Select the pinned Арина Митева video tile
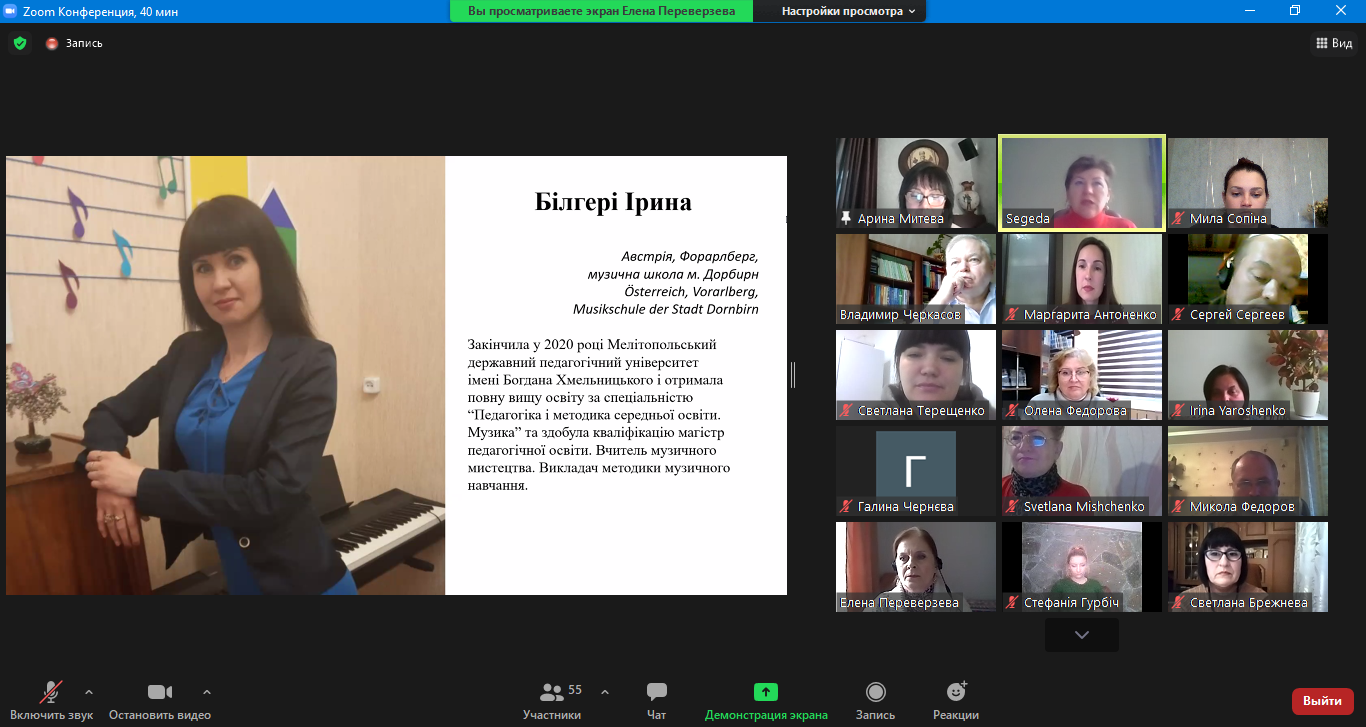This screenshot has width=1366, height=727. pyautogui.click(x=915, y=182)
